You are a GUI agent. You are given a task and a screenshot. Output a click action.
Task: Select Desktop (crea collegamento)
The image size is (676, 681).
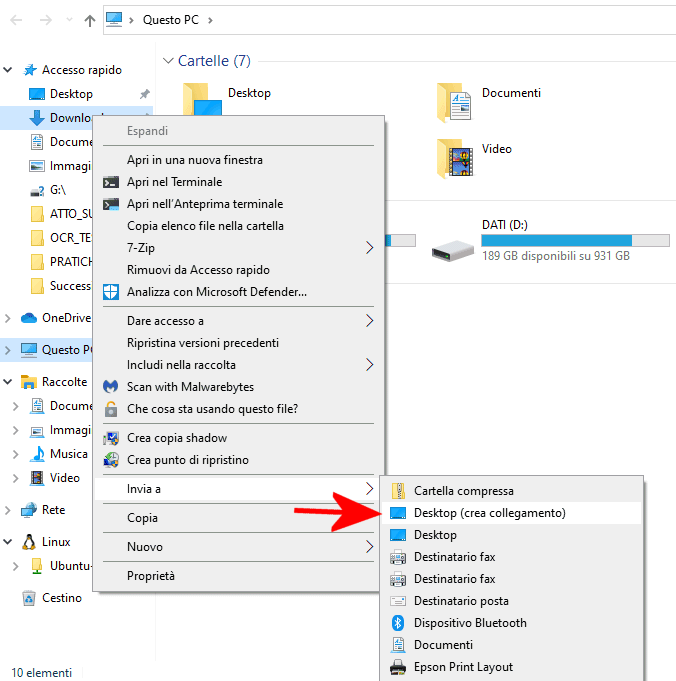(x=511, y=513)
